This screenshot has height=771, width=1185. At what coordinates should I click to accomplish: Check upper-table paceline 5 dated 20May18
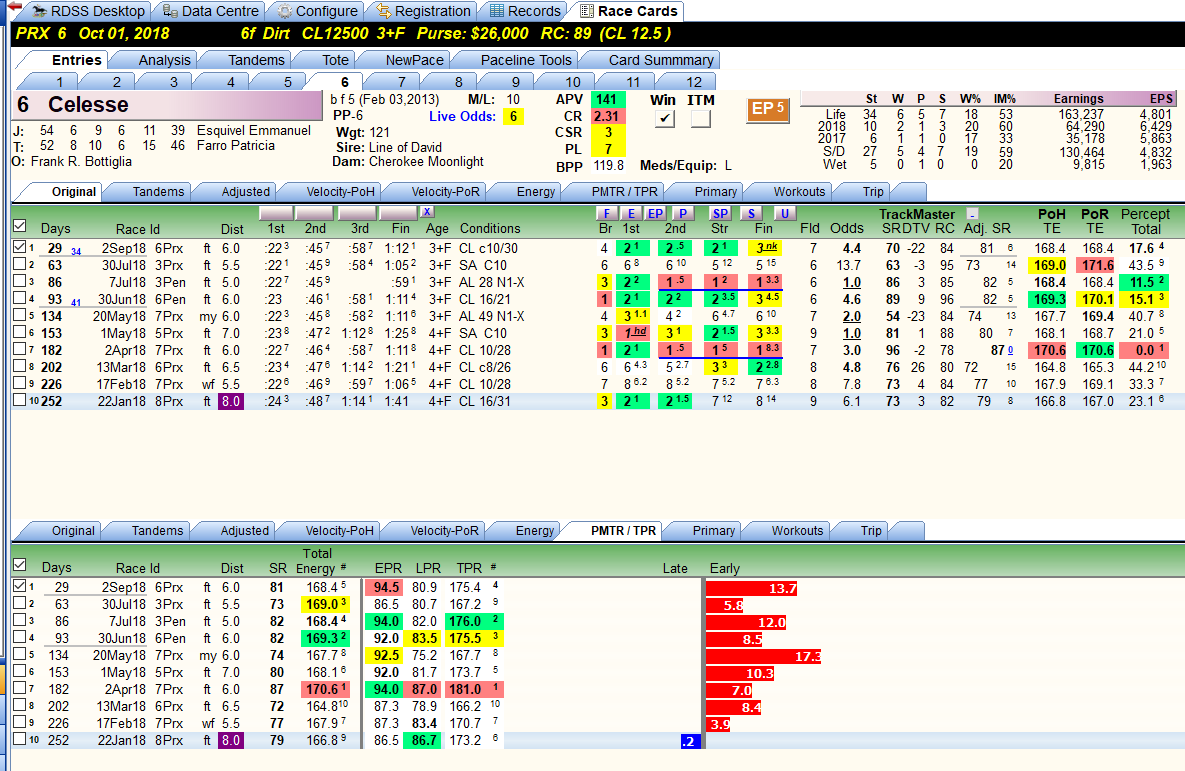20,315
